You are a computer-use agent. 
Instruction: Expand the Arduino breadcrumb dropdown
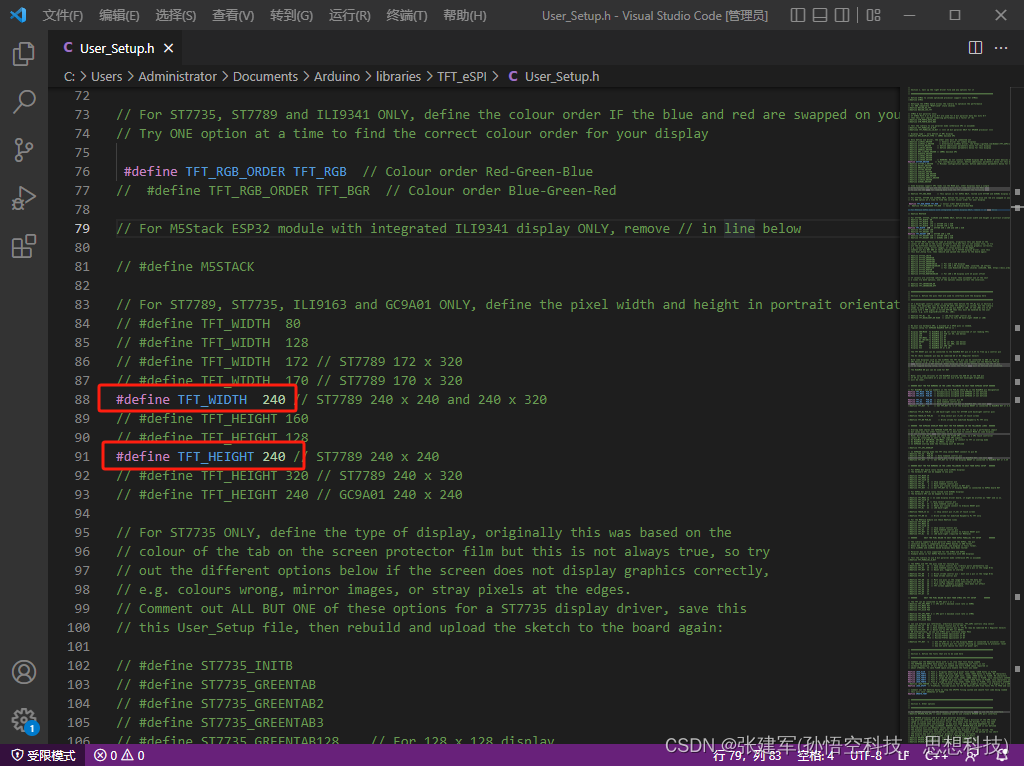point(337,75)
